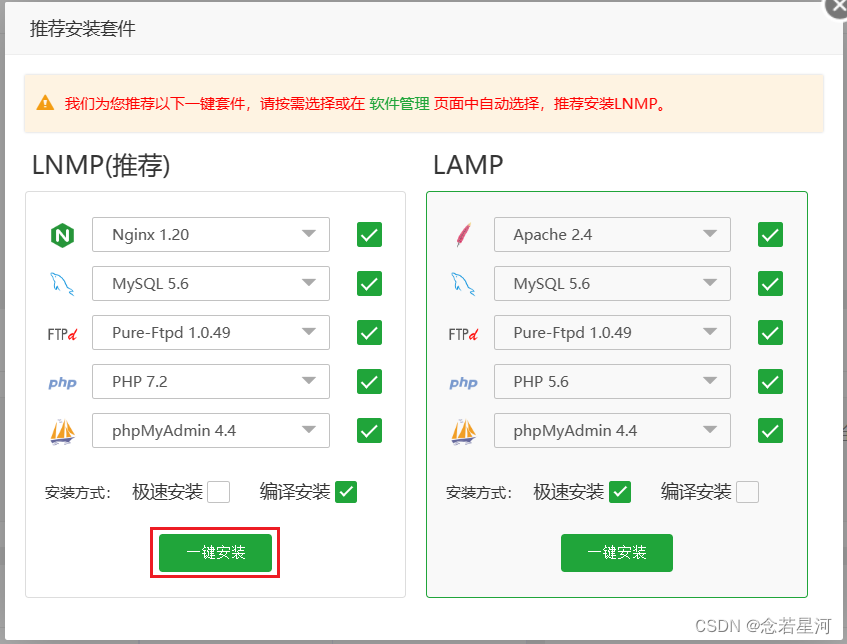Enable 编译安装 in the LAMP panel

[748, 492]
